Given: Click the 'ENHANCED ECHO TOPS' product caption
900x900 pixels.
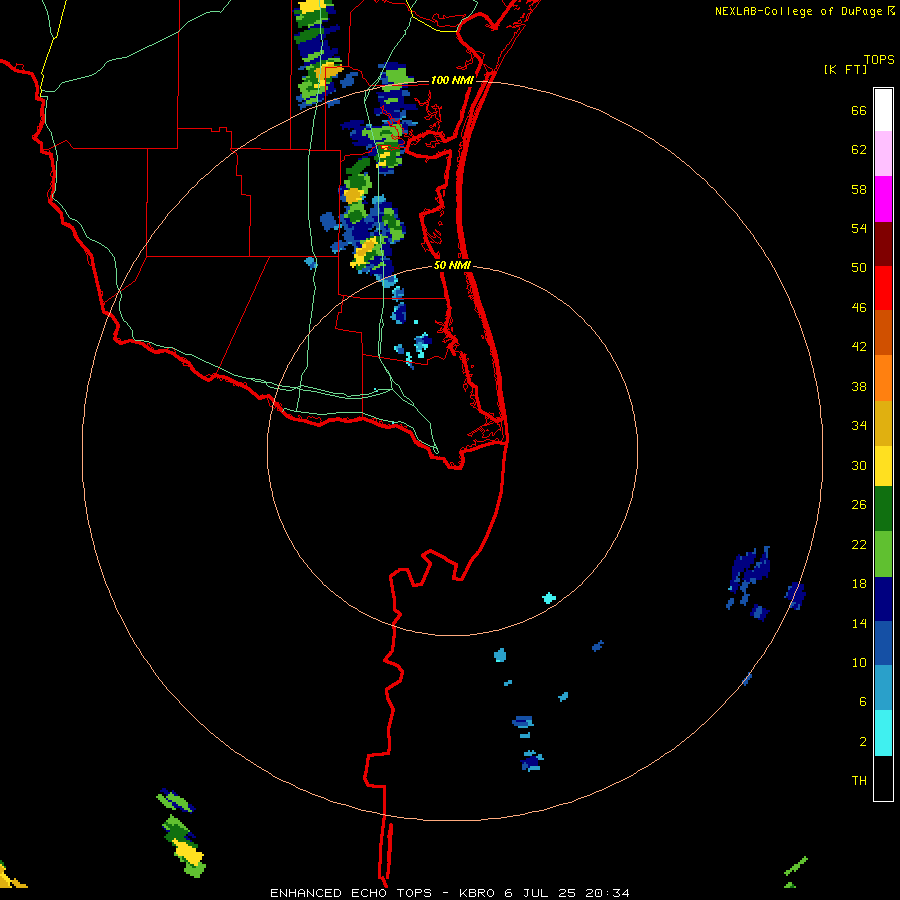Looking at the screenshot, I should coord(351,893).
